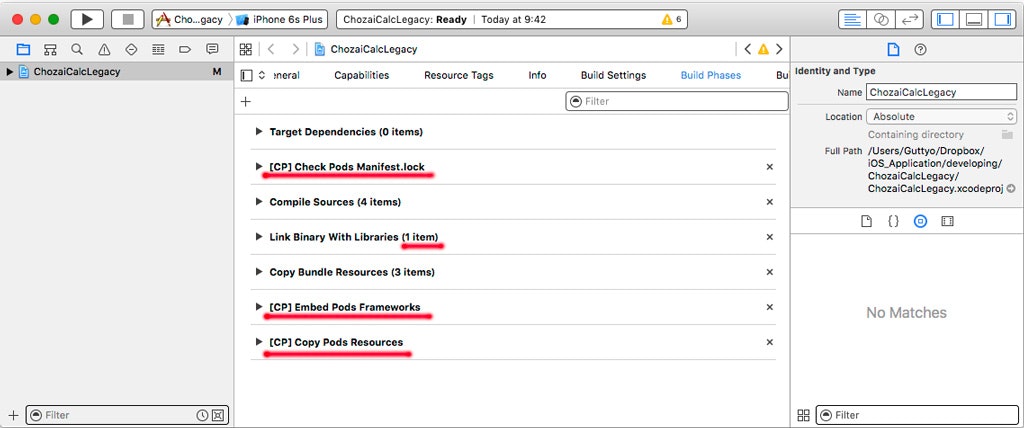
Task: Remove Link Binary With Libraries phase
Action: (769, 237)
